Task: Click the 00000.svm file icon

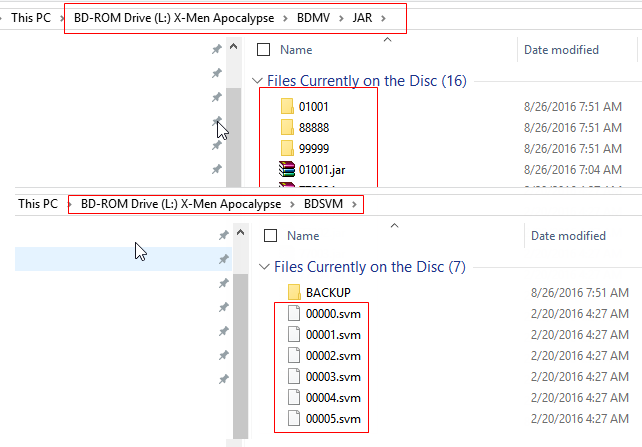Action: pyautogui.click(x=294, y=313)
